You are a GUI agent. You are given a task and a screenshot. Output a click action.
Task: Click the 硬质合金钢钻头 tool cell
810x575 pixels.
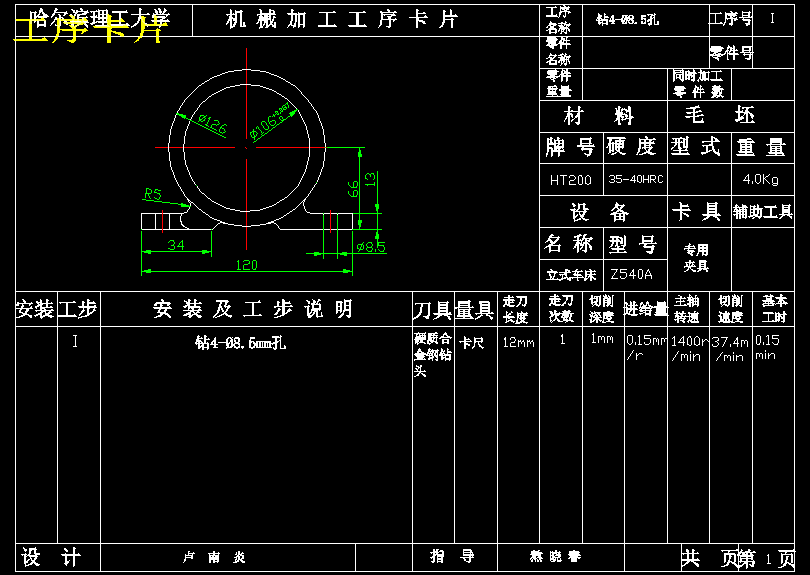[433, 355]
